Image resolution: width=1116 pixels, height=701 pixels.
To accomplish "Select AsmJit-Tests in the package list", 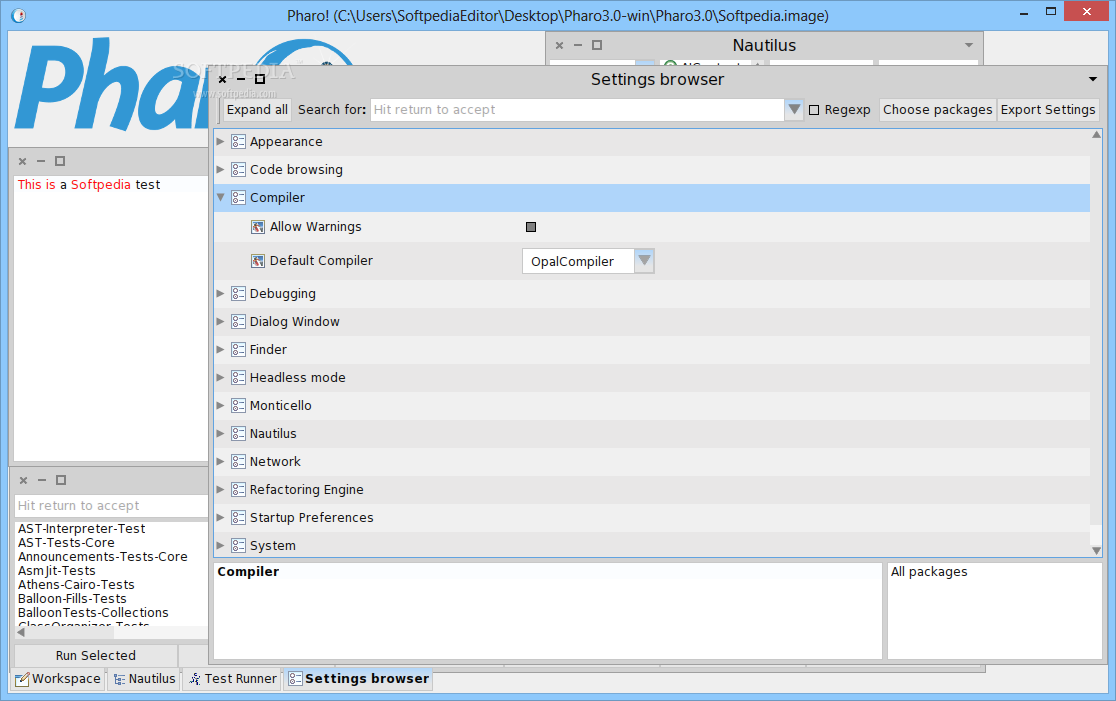I will (56, 571).
